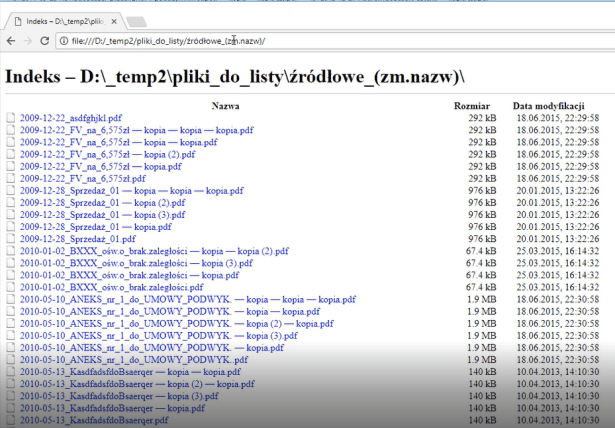
Task: Click the browser Forward arrow
Action: pos(27,41)
